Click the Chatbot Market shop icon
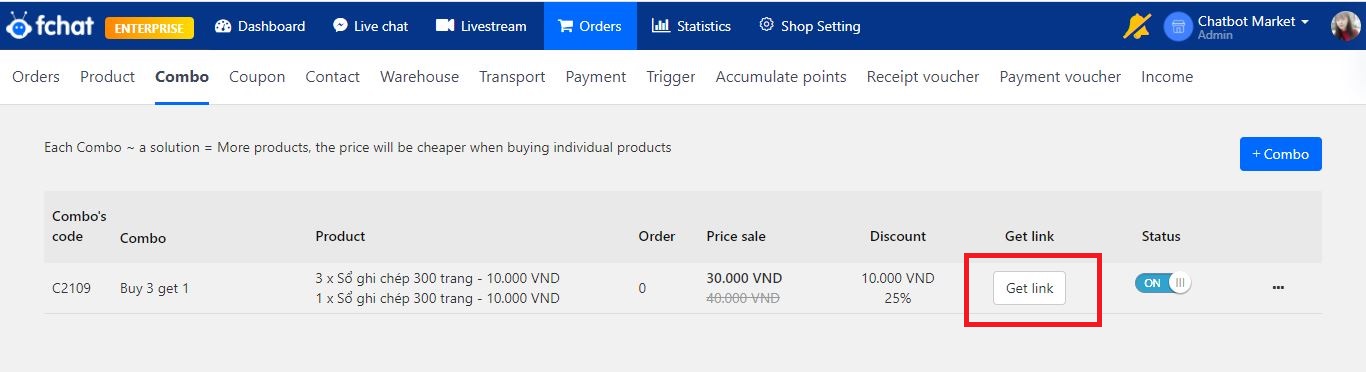Screen dimensions: 1366x372 [1178, 27]
